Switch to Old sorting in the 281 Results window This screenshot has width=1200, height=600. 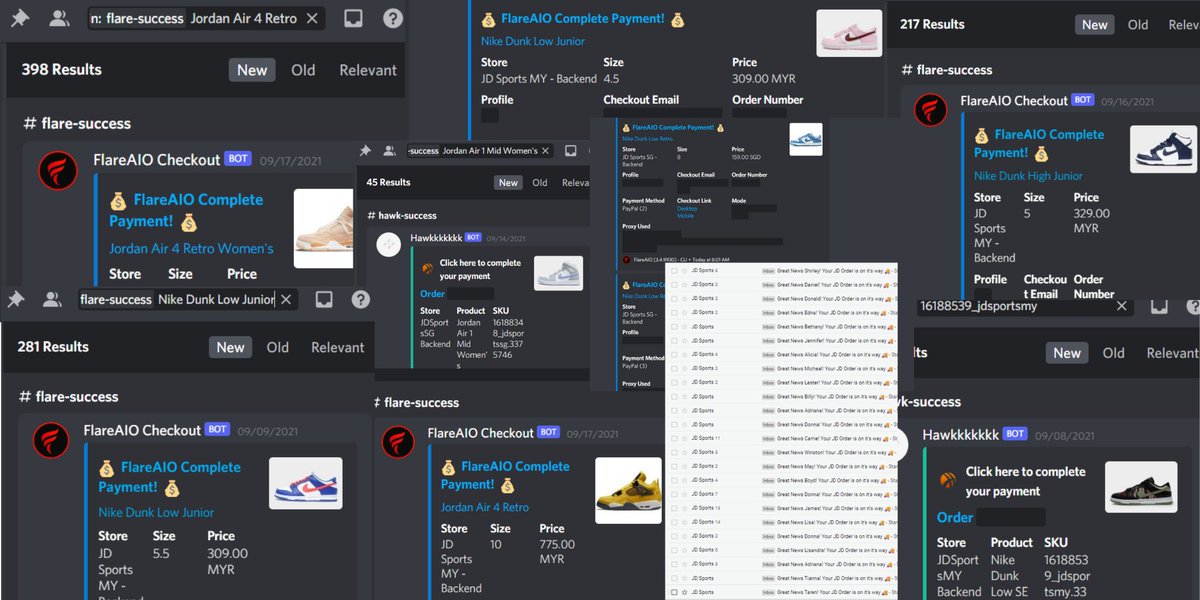[x=278, y=347]
